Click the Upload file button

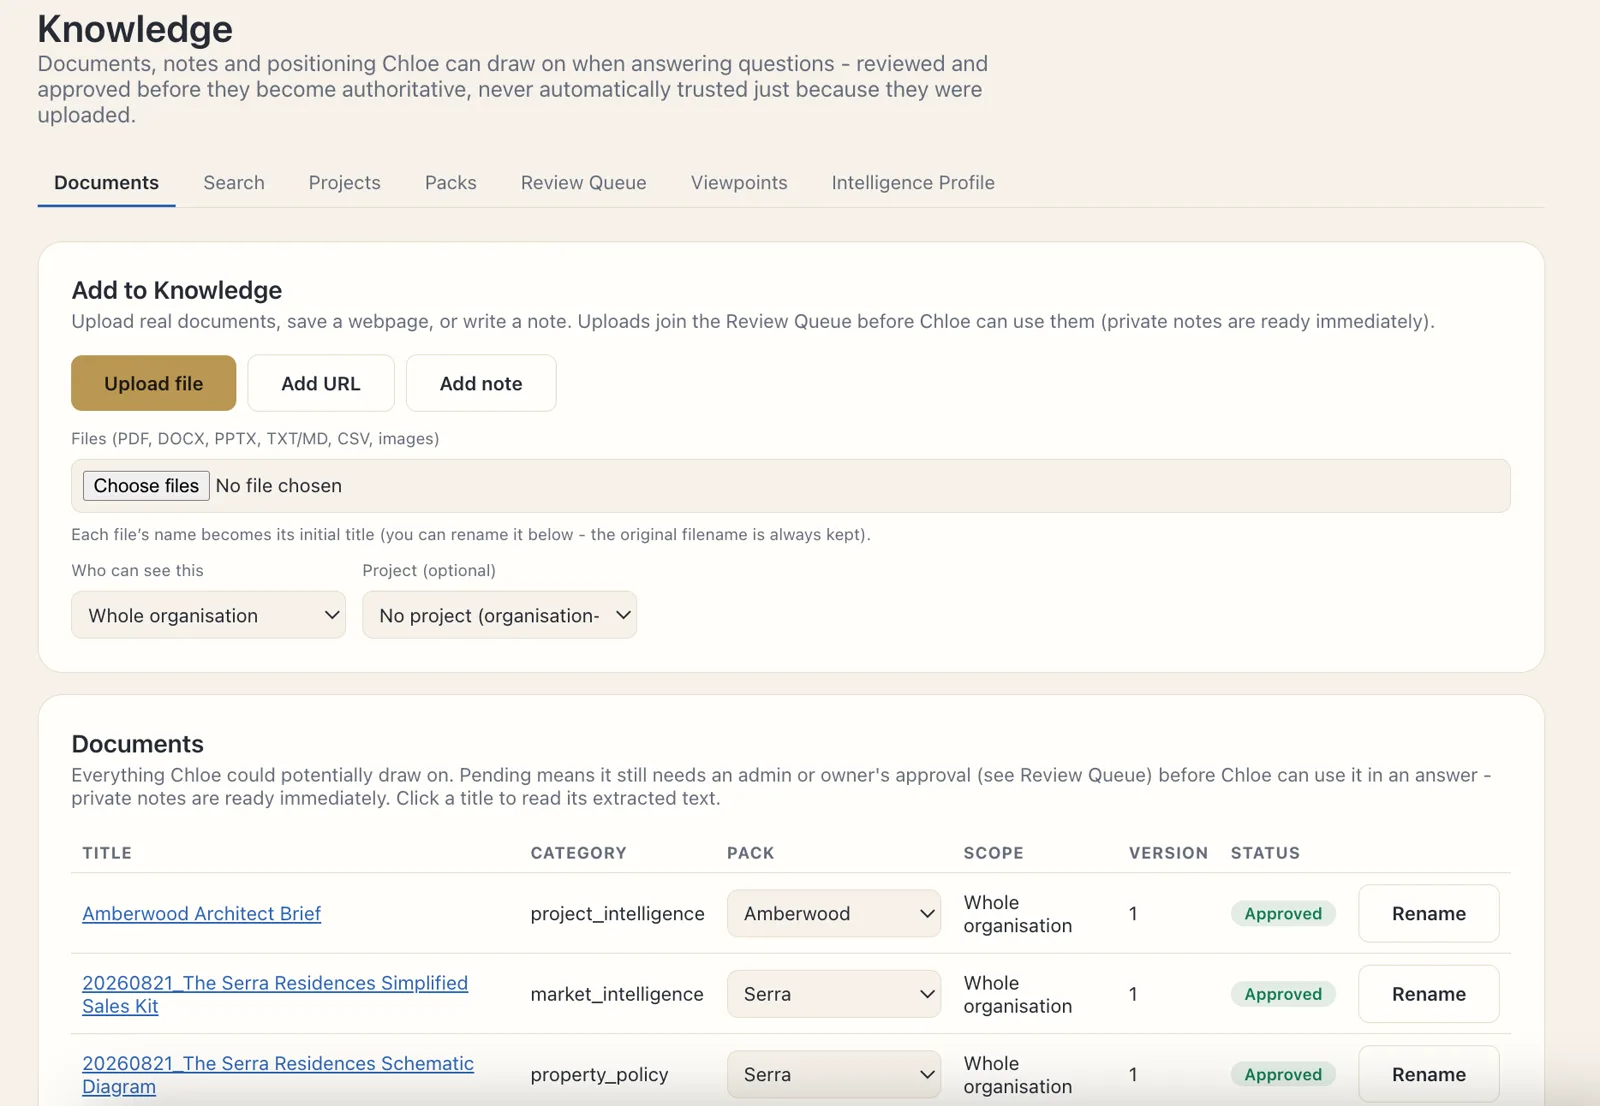(153, 383)
